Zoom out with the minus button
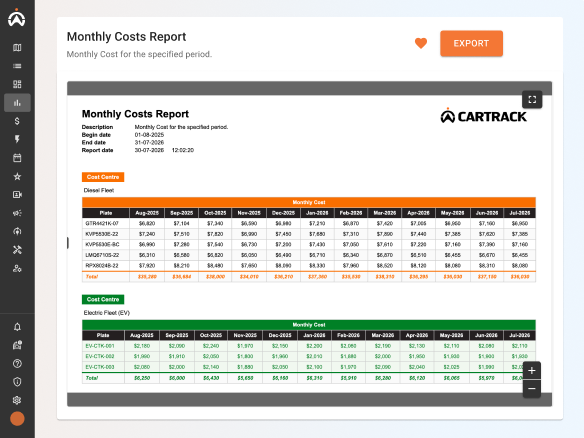 tap(532, 389)
